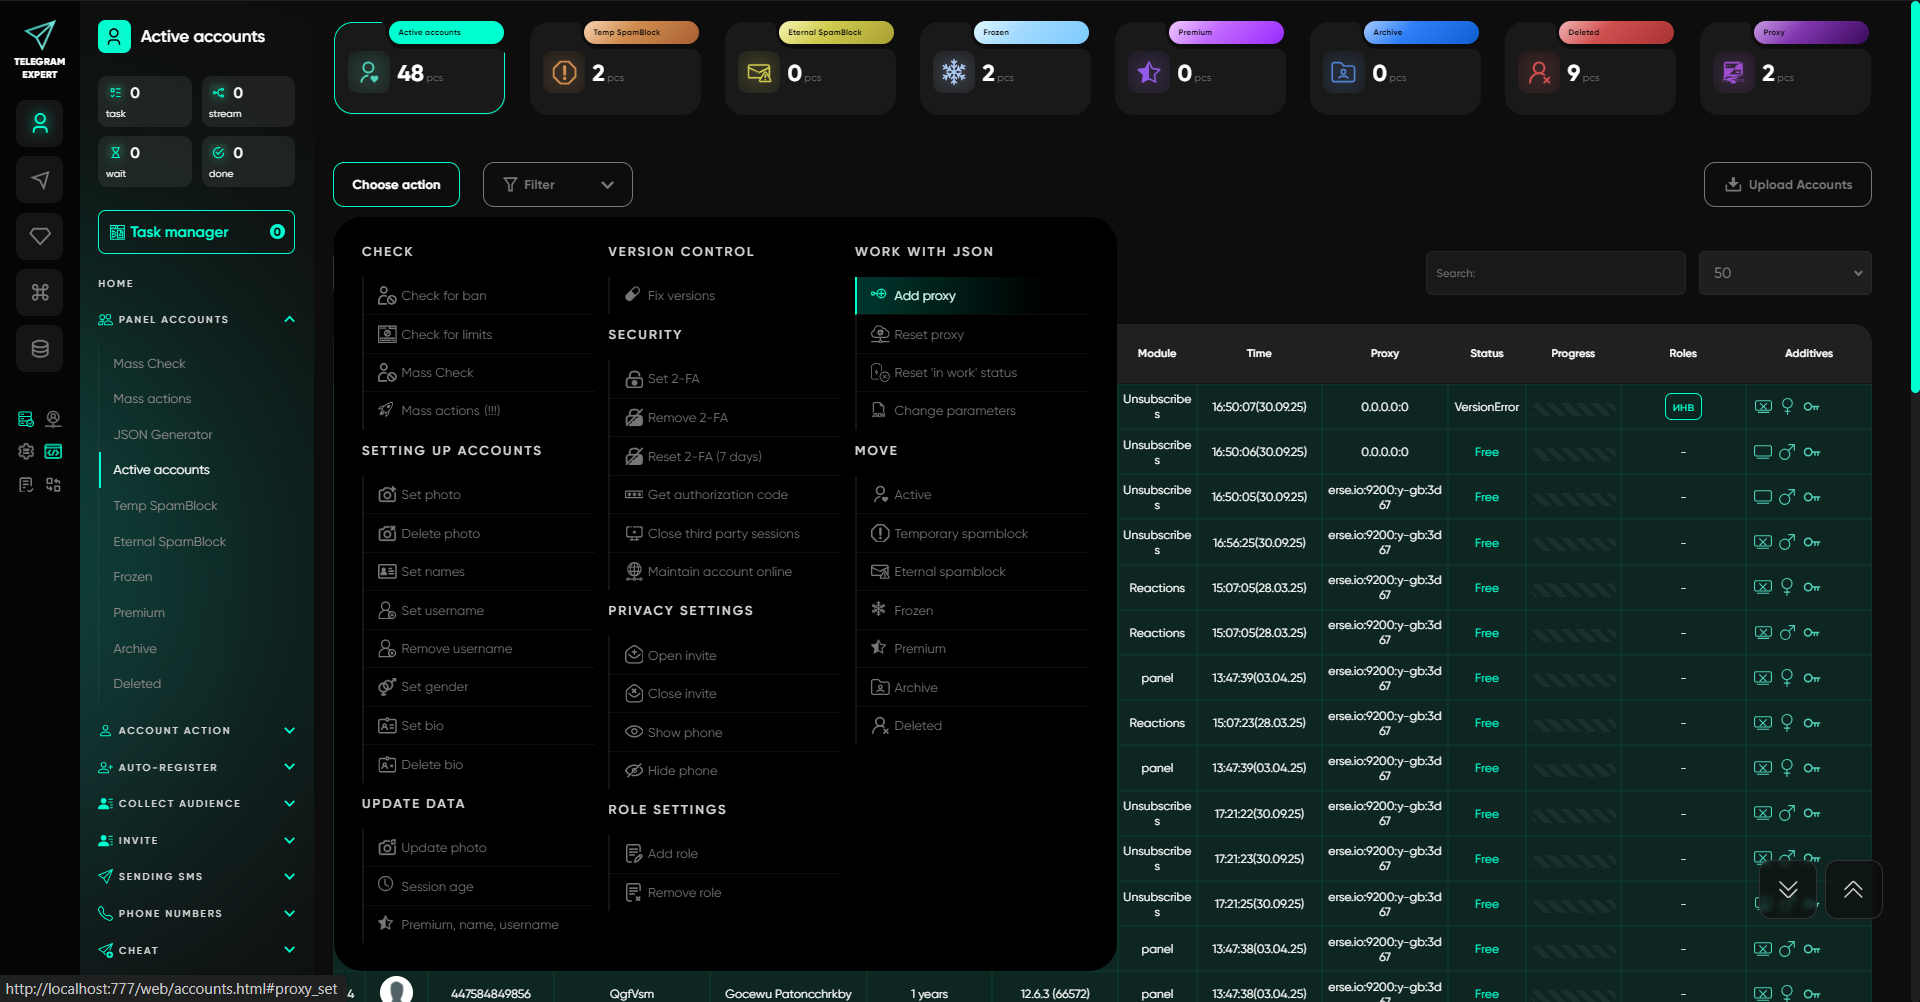This screenshot has width=1920, height=1002.
Task: Click the settings gear icon in left rail
Action: 26,452
